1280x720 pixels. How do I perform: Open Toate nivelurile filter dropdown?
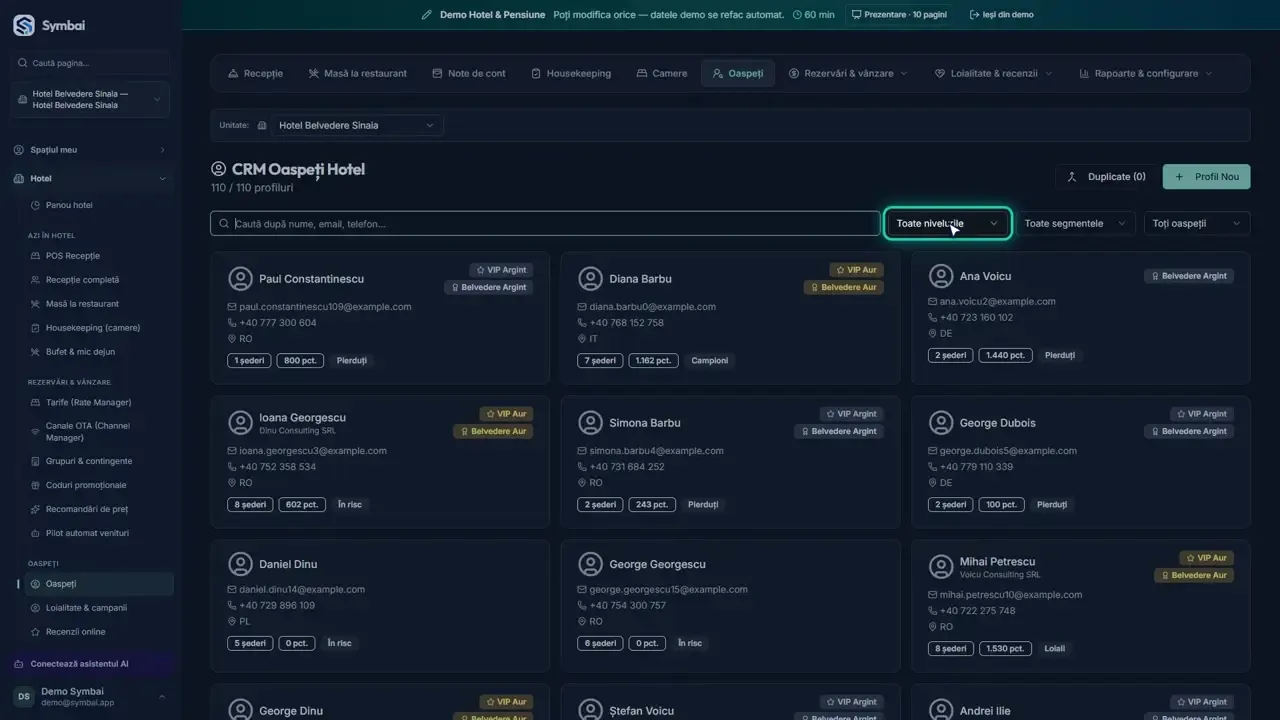pyautogui.click(x=948, y=224)
